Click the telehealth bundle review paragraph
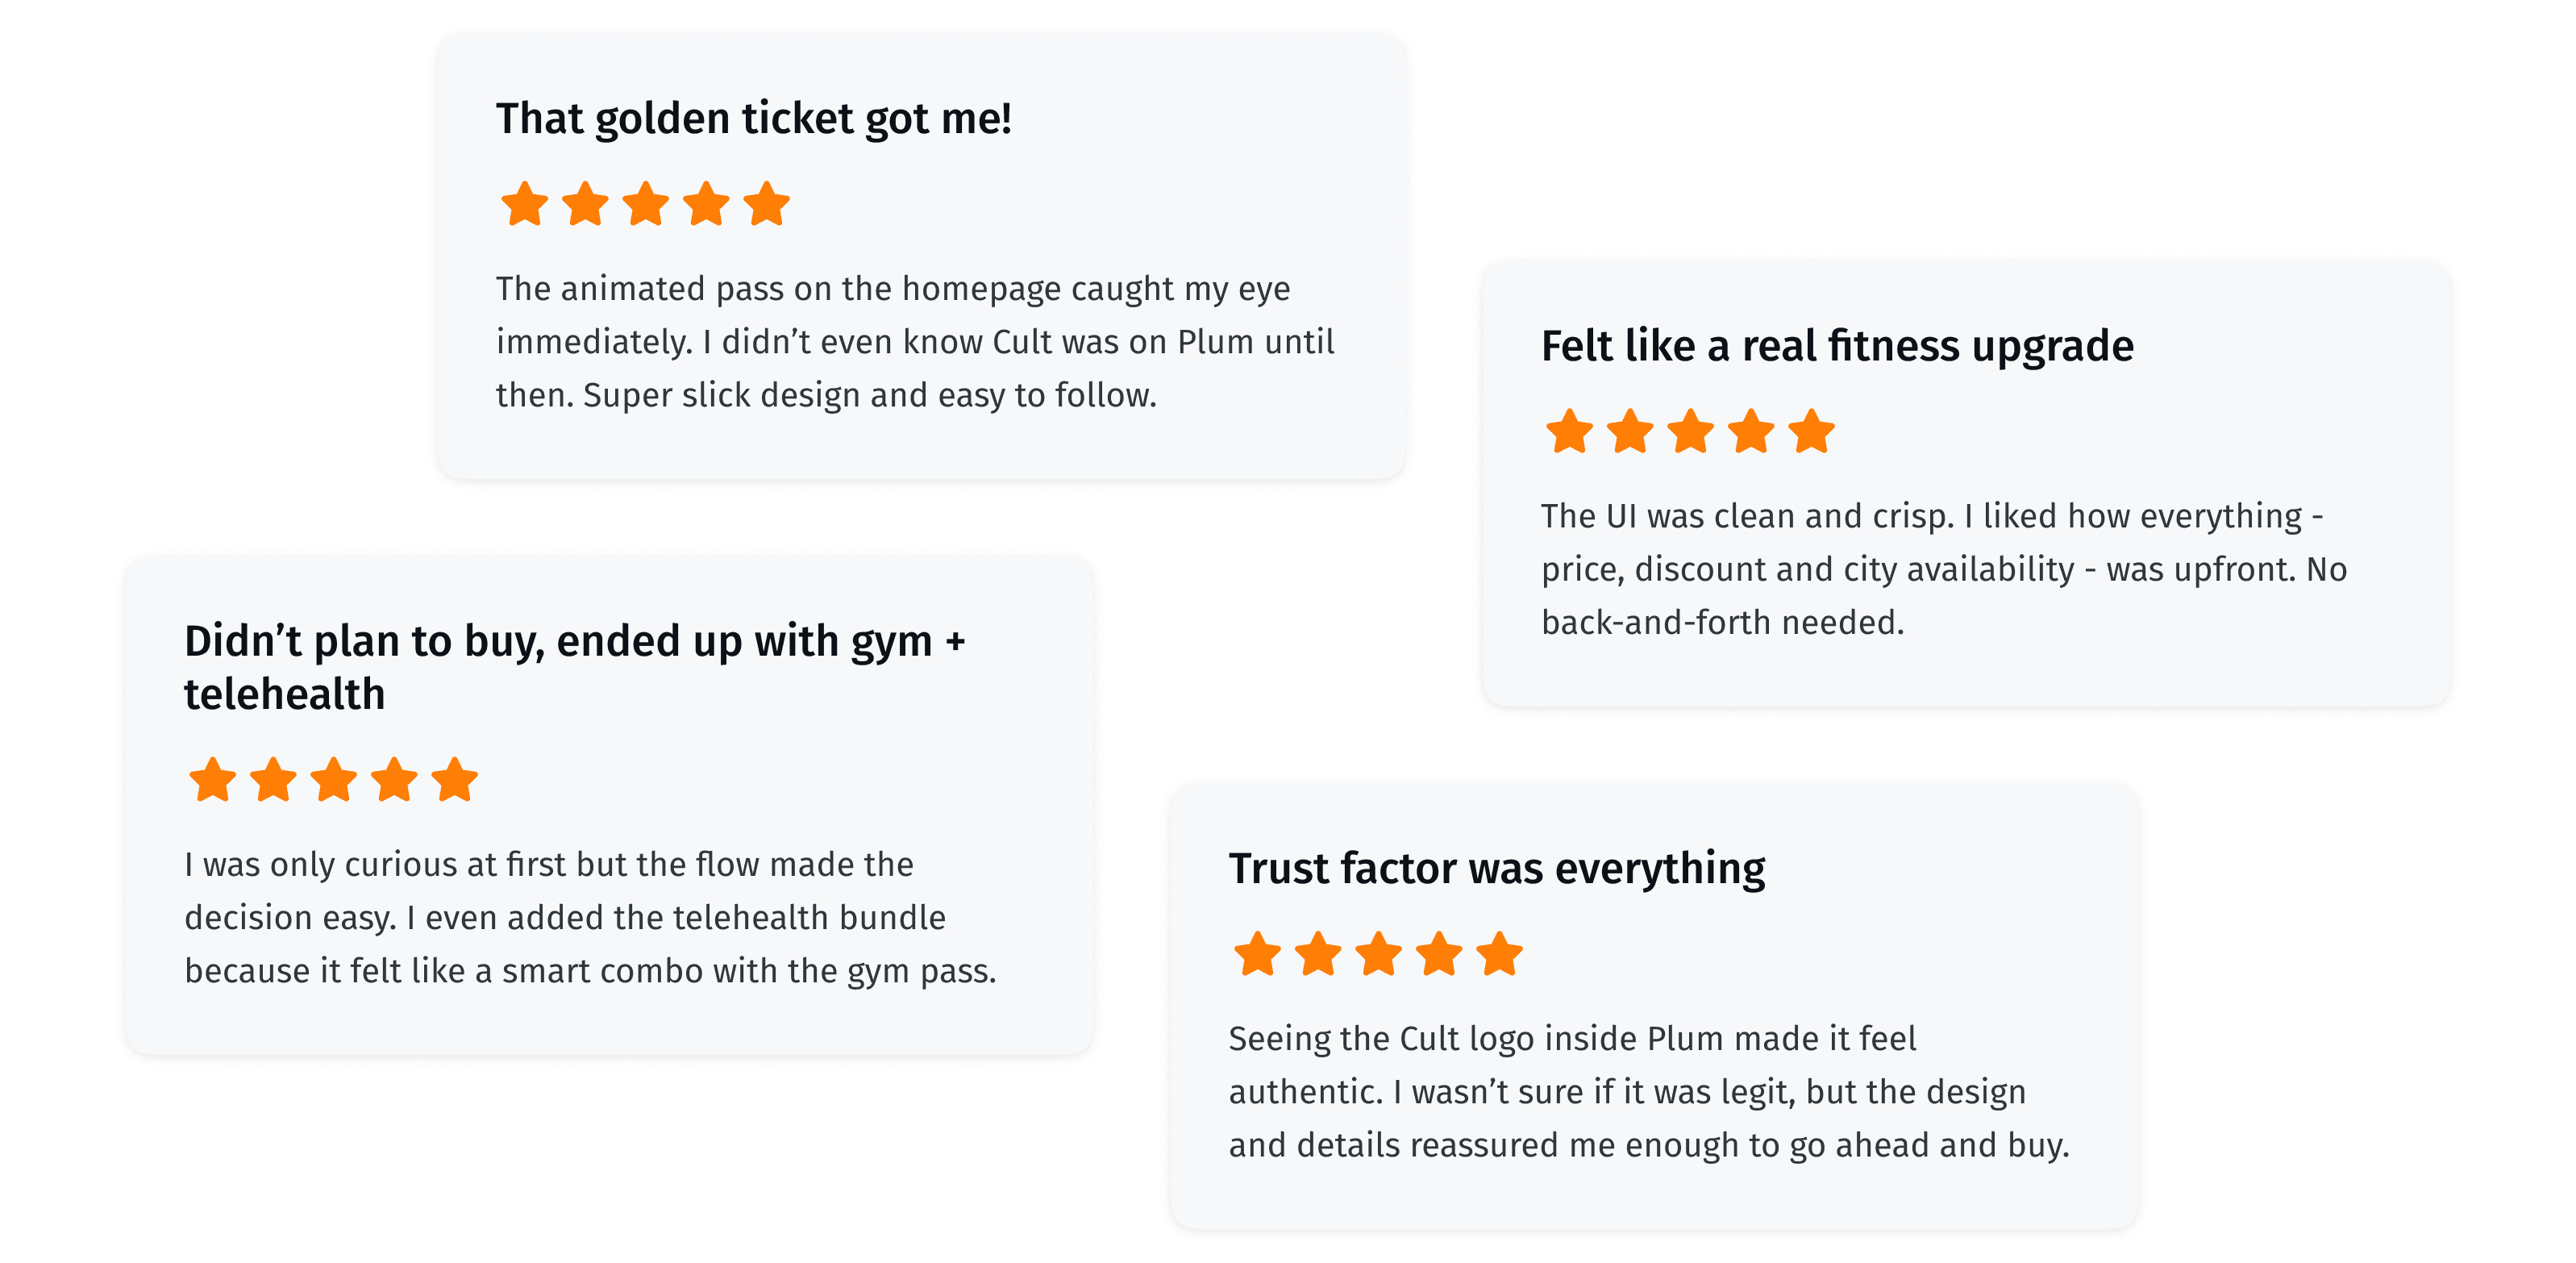This screenshot has height=1263, width=2576. tap(590, 918)
